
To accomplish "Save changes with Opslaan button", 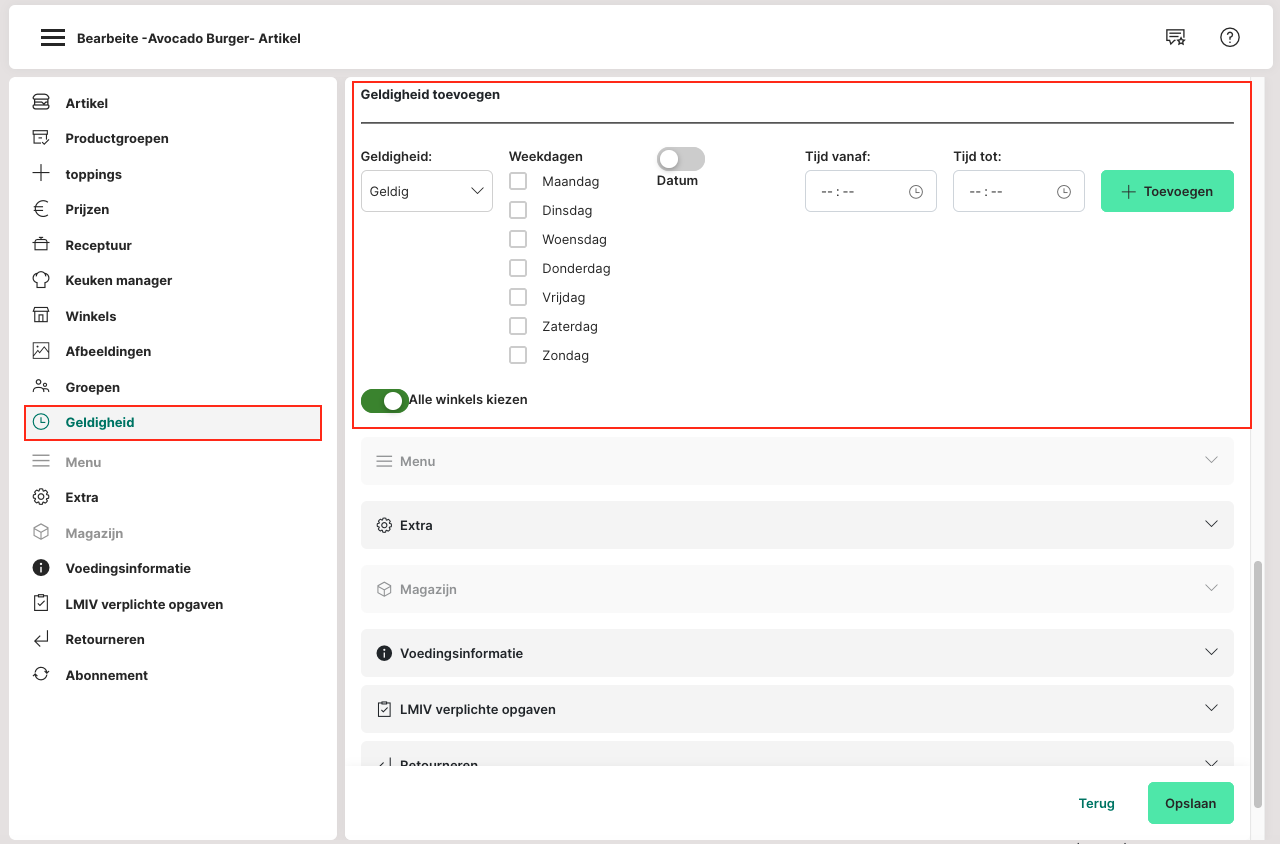I will pyautogui.click(x=1190, y=803).
